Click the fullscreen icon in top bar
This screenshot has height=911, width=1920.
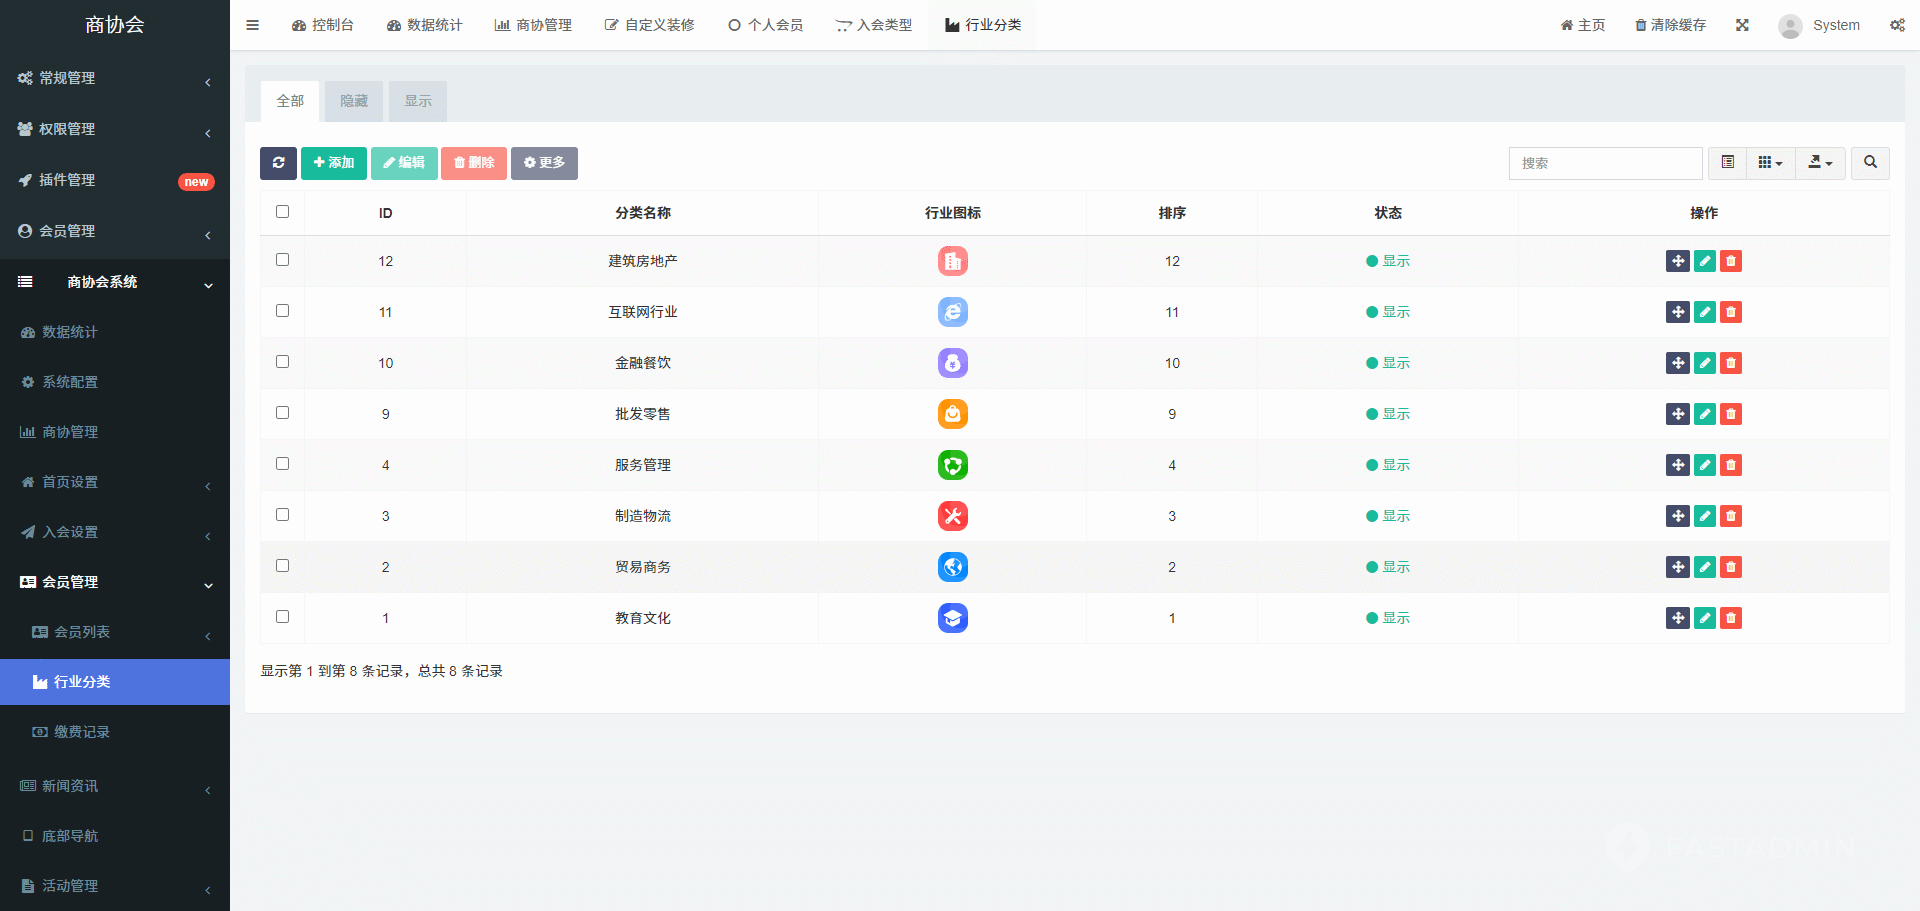pyautogui.click(x=1742, y=25)
